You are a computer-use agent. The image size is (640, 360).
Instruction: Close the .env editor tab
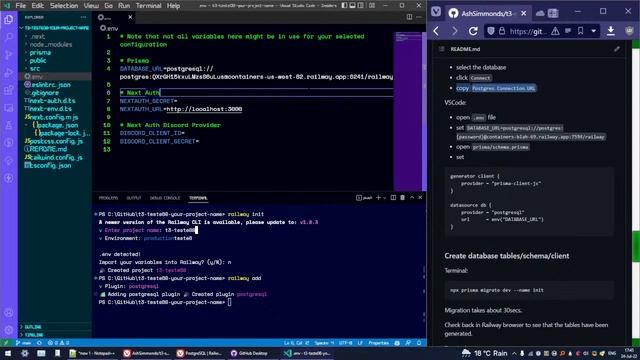130,17
